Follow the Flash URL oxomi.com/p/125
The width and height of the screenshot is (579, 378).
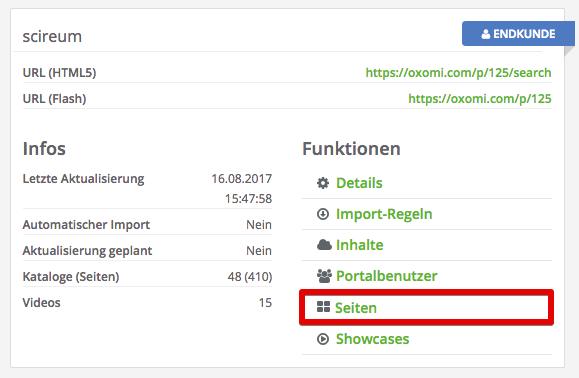pyautogui.click(x=480, y=99)
